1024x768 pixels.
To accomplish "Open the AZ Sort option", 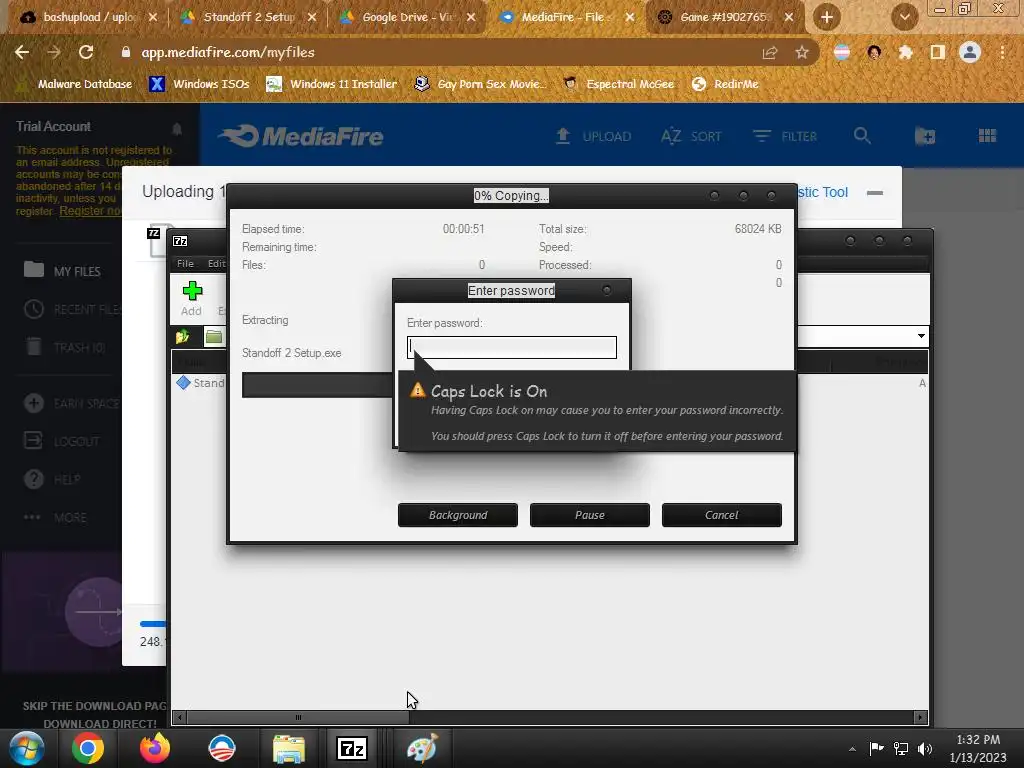I will tap(691, 136).
